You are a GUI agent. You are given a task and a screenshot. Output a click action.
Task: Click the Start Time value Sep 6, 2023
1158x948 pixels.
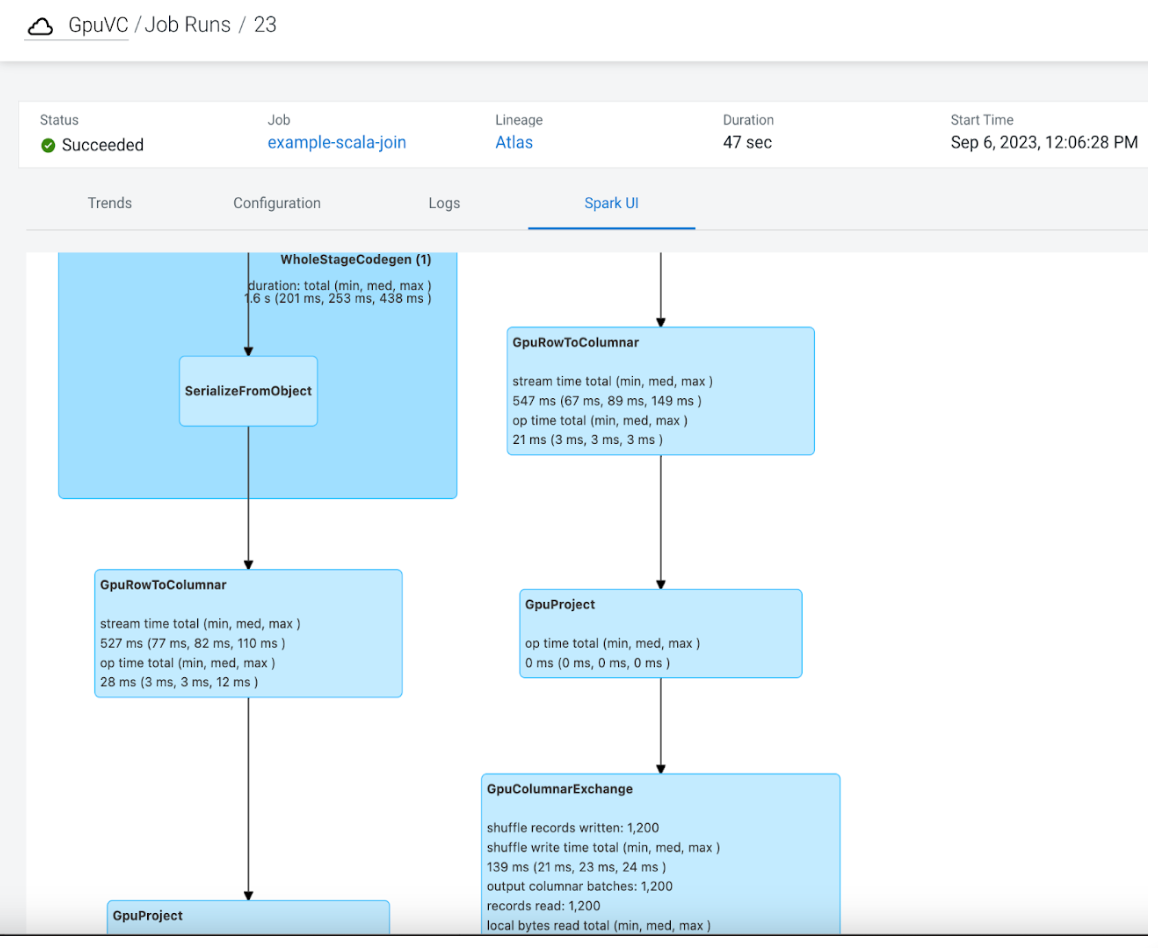tap(1043, 143)
